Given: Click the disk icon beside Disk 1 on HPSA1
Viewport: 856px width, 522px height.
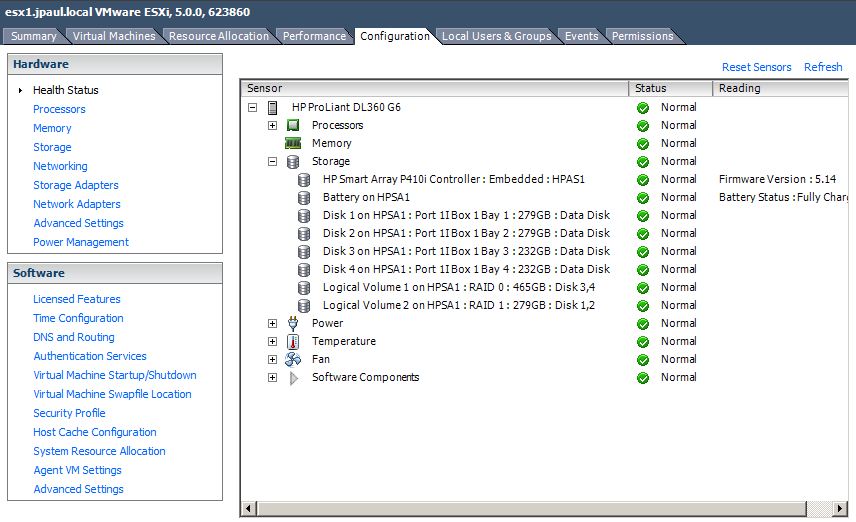Looking at the screenshot, I should coord(304,216).
